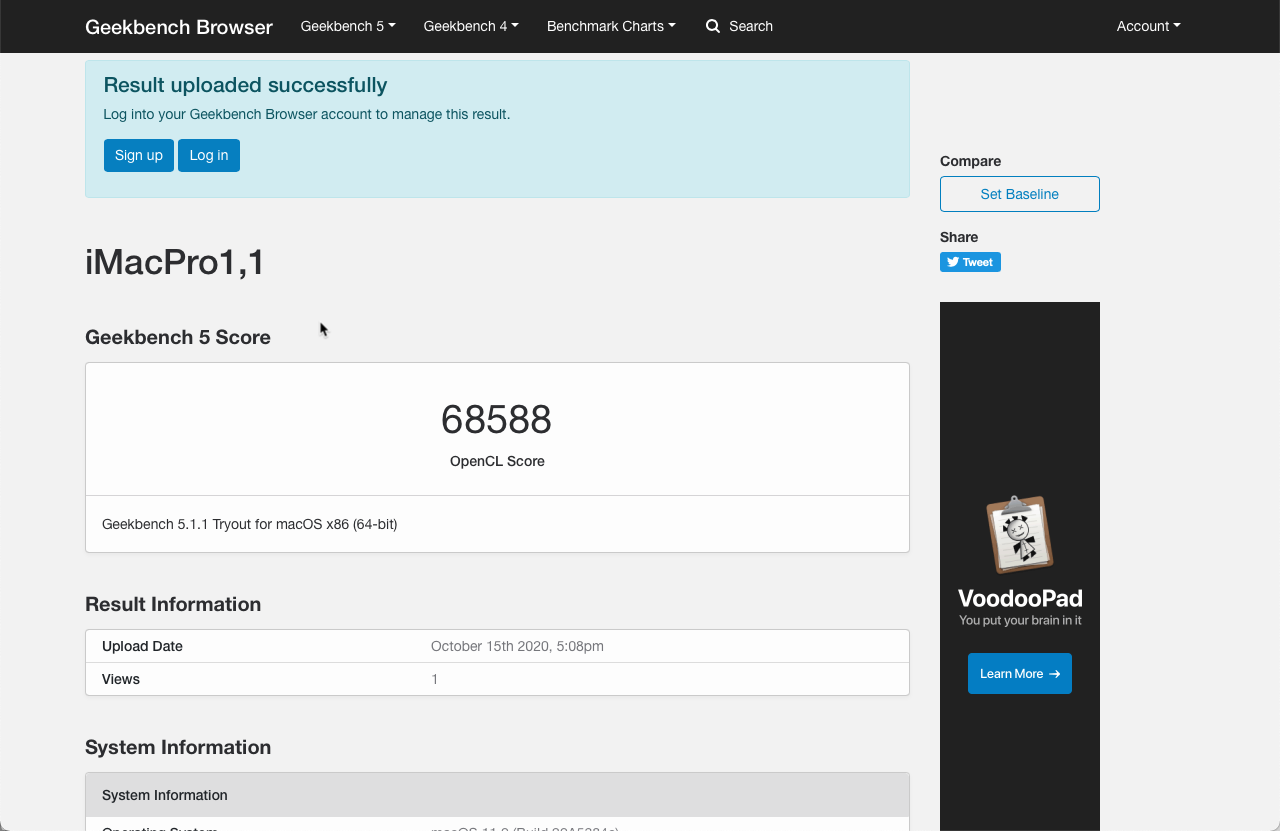Click the Share sidebar label
Viewport: 1280px width, 831px height.
coord(959,237)
